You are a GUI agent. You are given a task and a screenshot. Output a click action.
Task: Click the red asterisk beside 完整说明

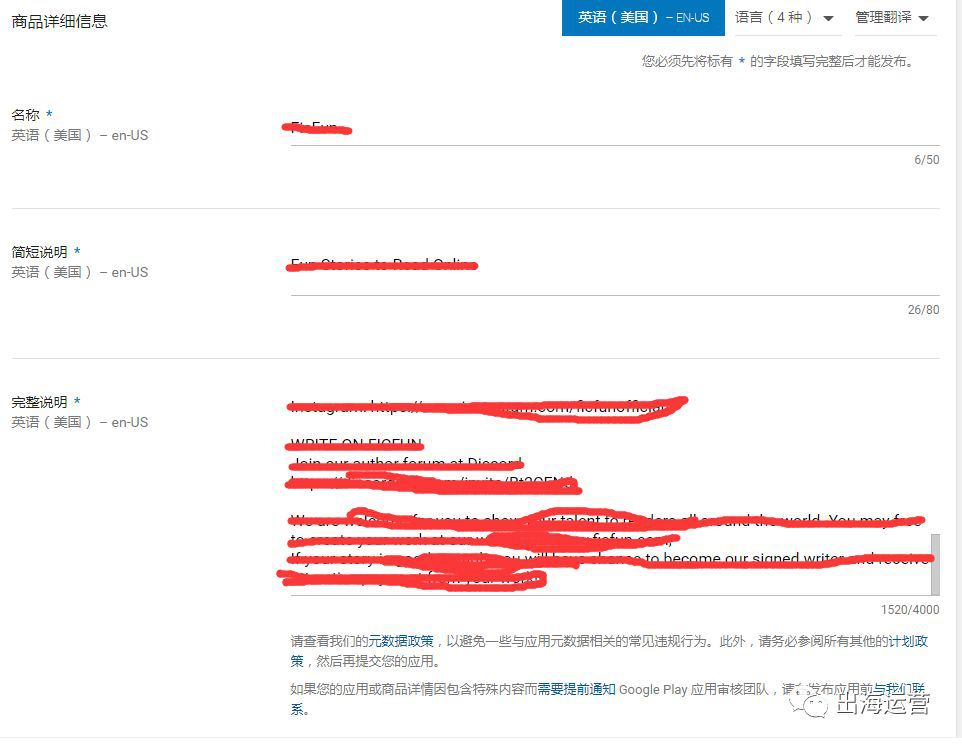coord(78,401)
